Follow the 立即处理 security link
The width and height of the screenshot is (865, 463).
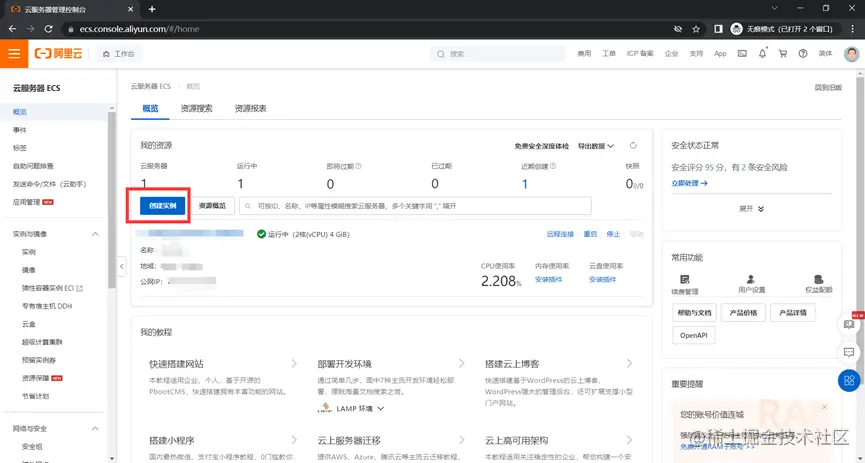coord(689,183)
